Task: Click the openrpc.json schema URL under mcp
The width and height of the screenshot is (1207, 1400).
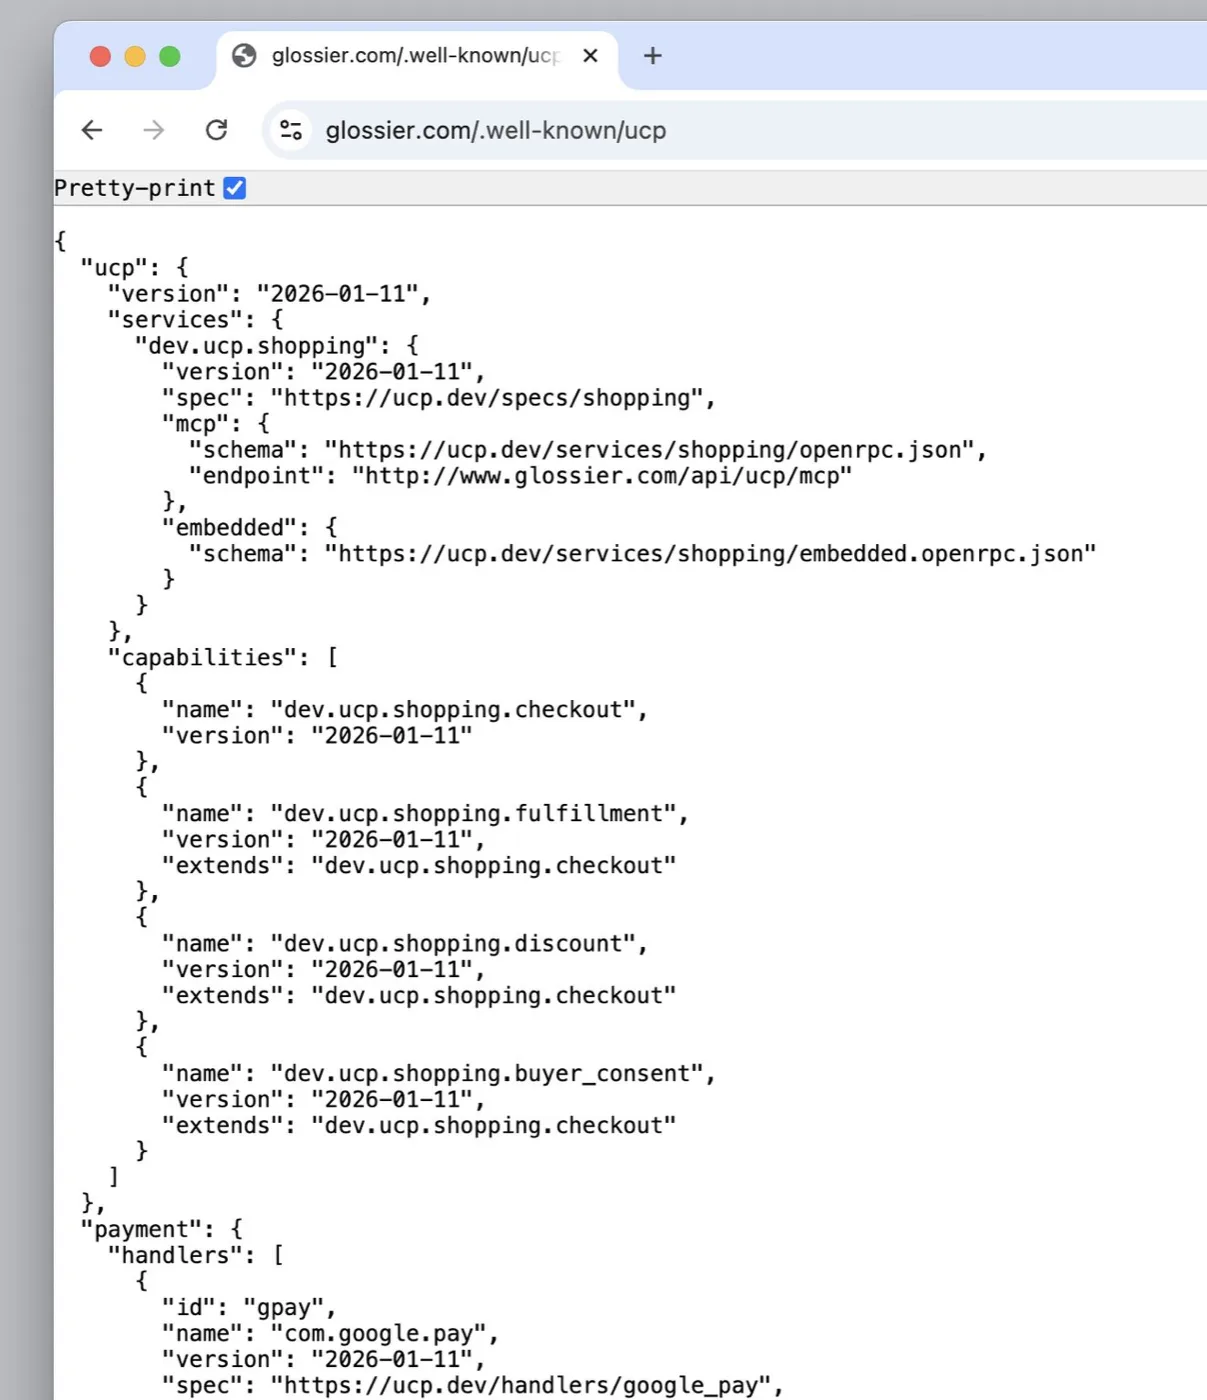Action: coord(649,449)
